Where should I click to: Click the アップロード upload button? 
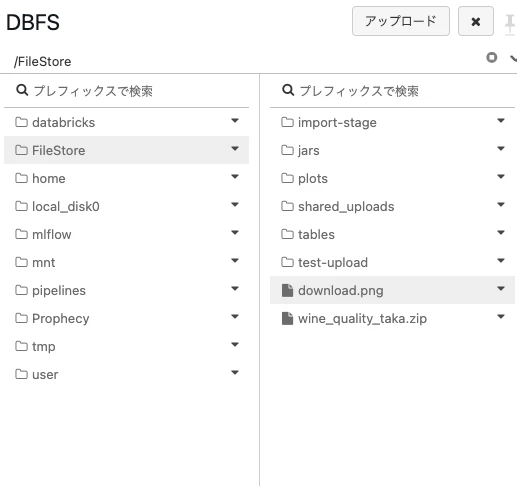pyautogui.click(x=401, y=21)
